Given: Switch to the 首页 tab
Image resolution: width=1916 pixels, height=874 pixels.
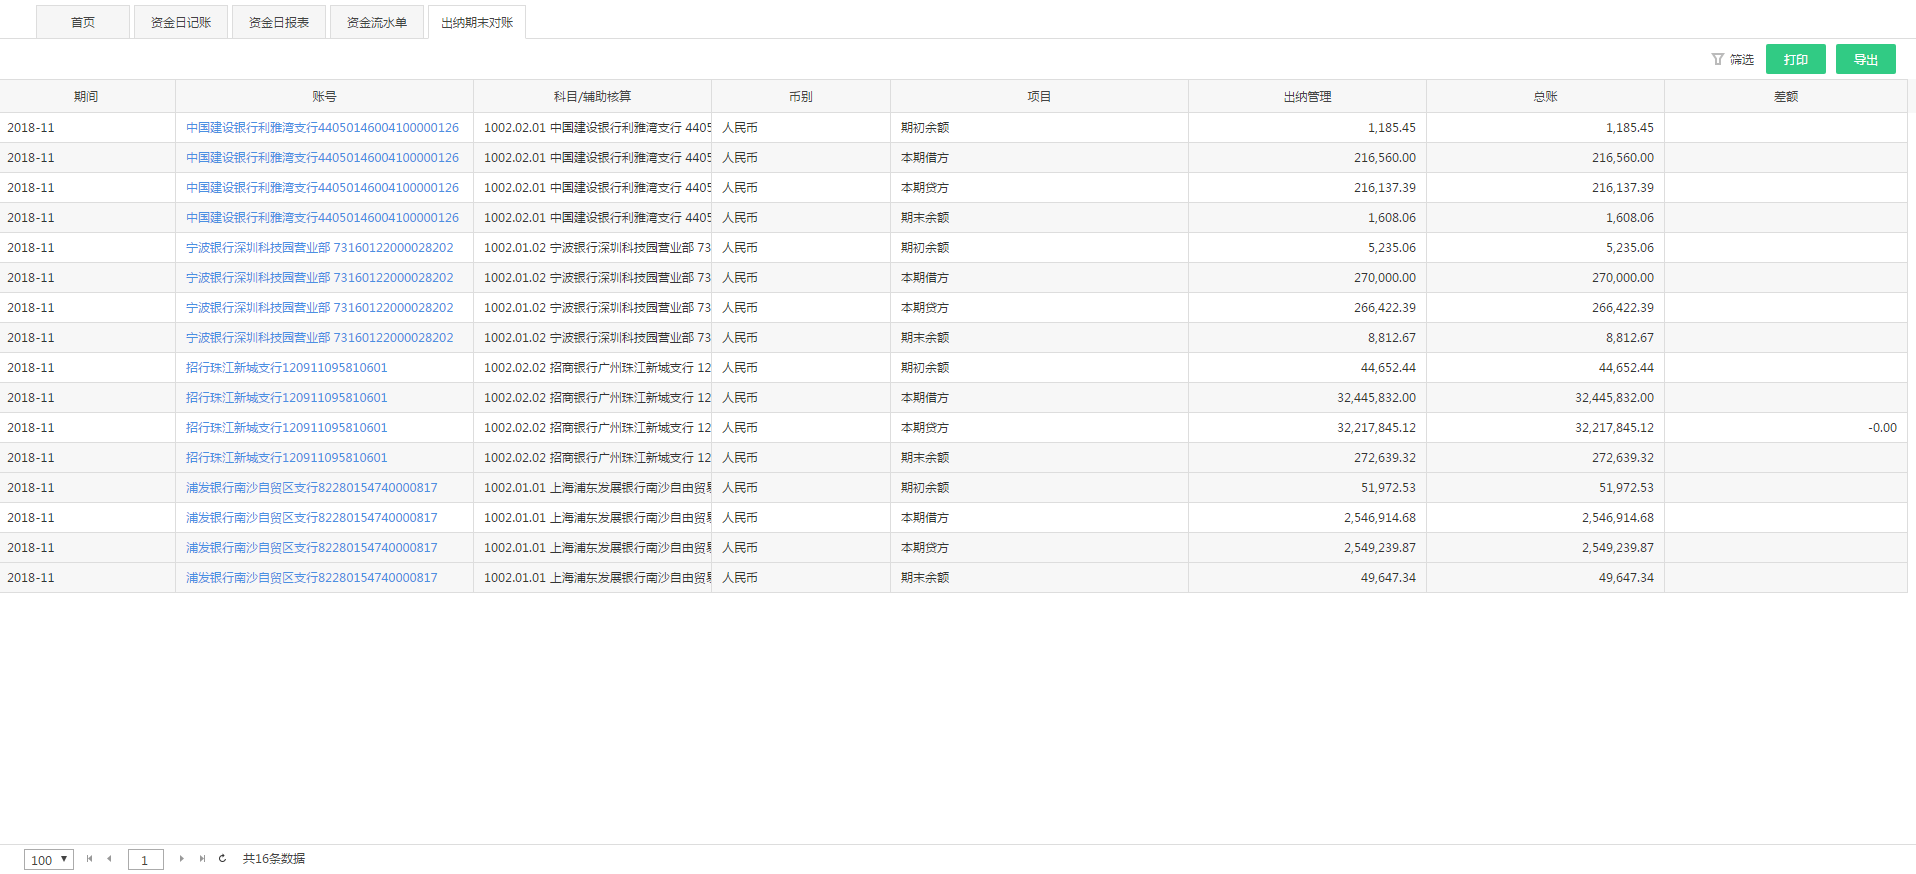Looking at the screenshot, I should click(x=83, y=22).
